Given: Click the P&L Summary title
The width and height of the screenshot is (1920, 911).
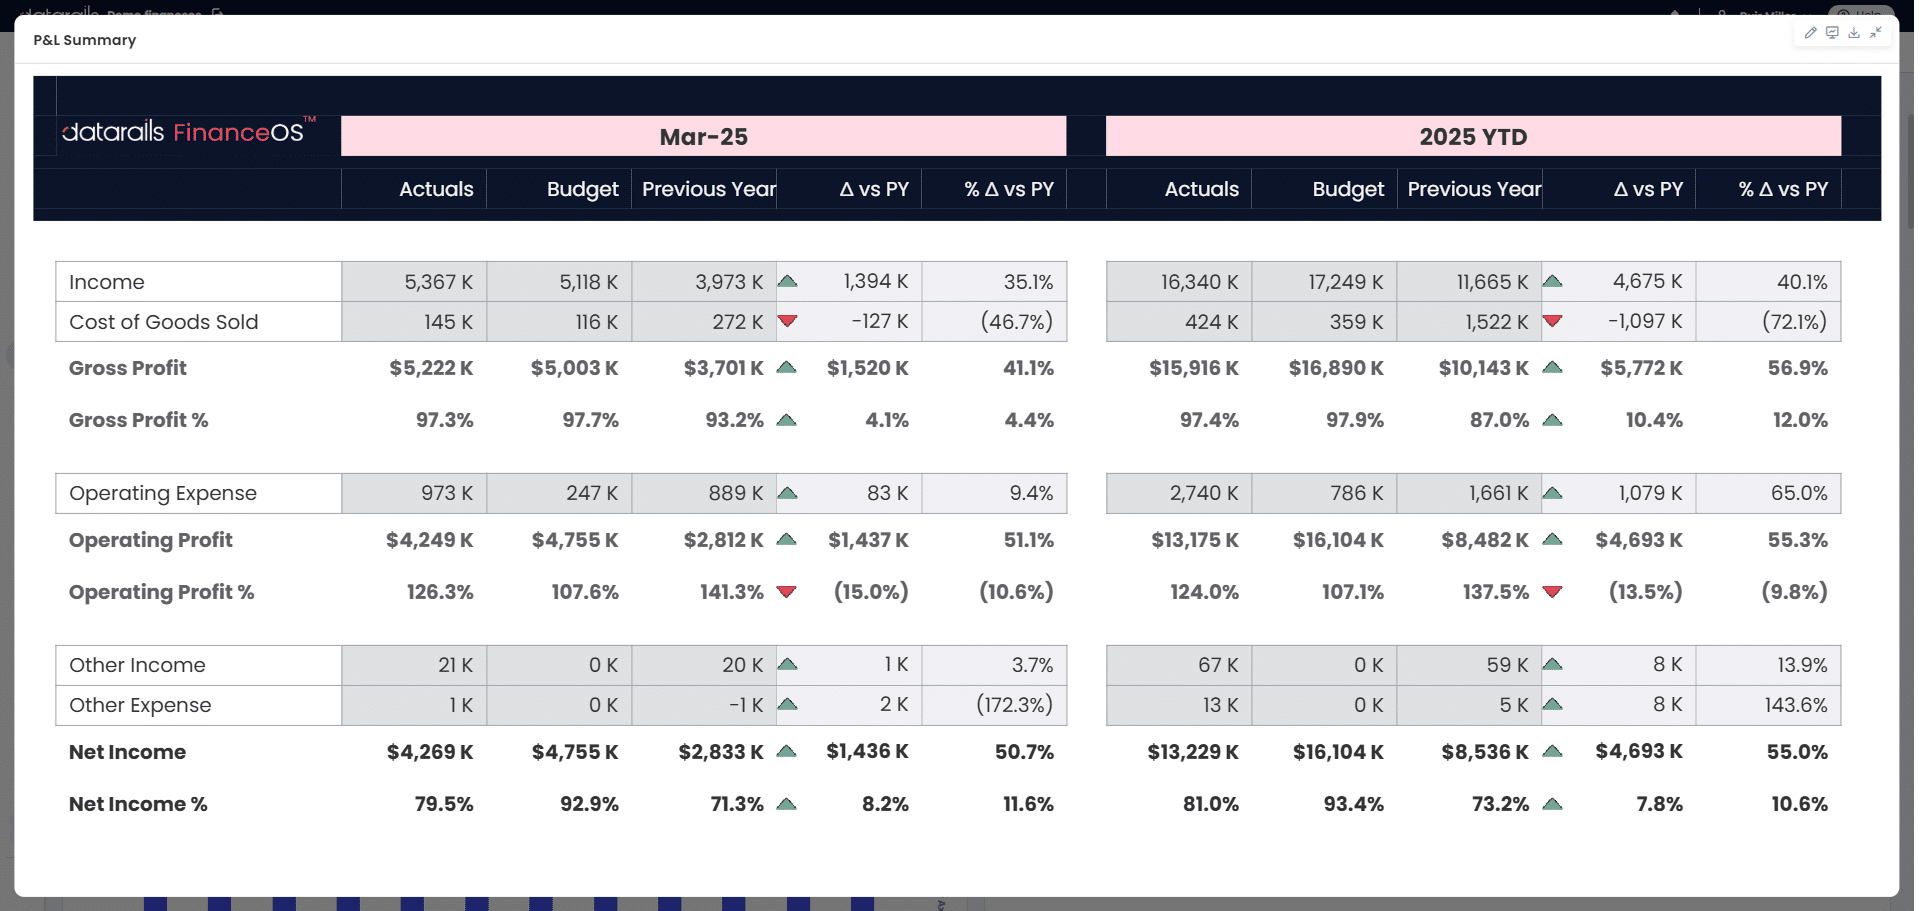Looking at the screenshot, I should [85, 40].
